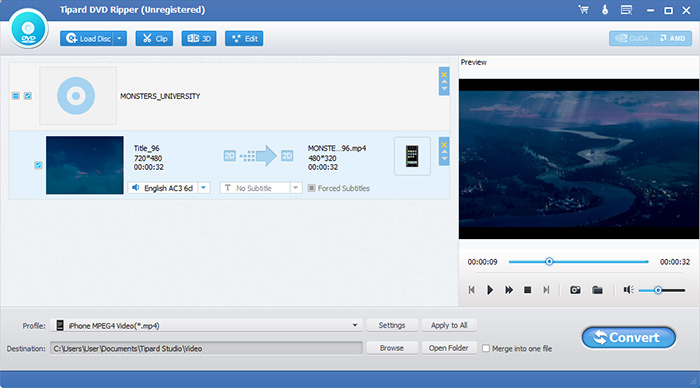Open the No Subtitle dropdown
Screen dimensions: 700x388
[295, 188]
